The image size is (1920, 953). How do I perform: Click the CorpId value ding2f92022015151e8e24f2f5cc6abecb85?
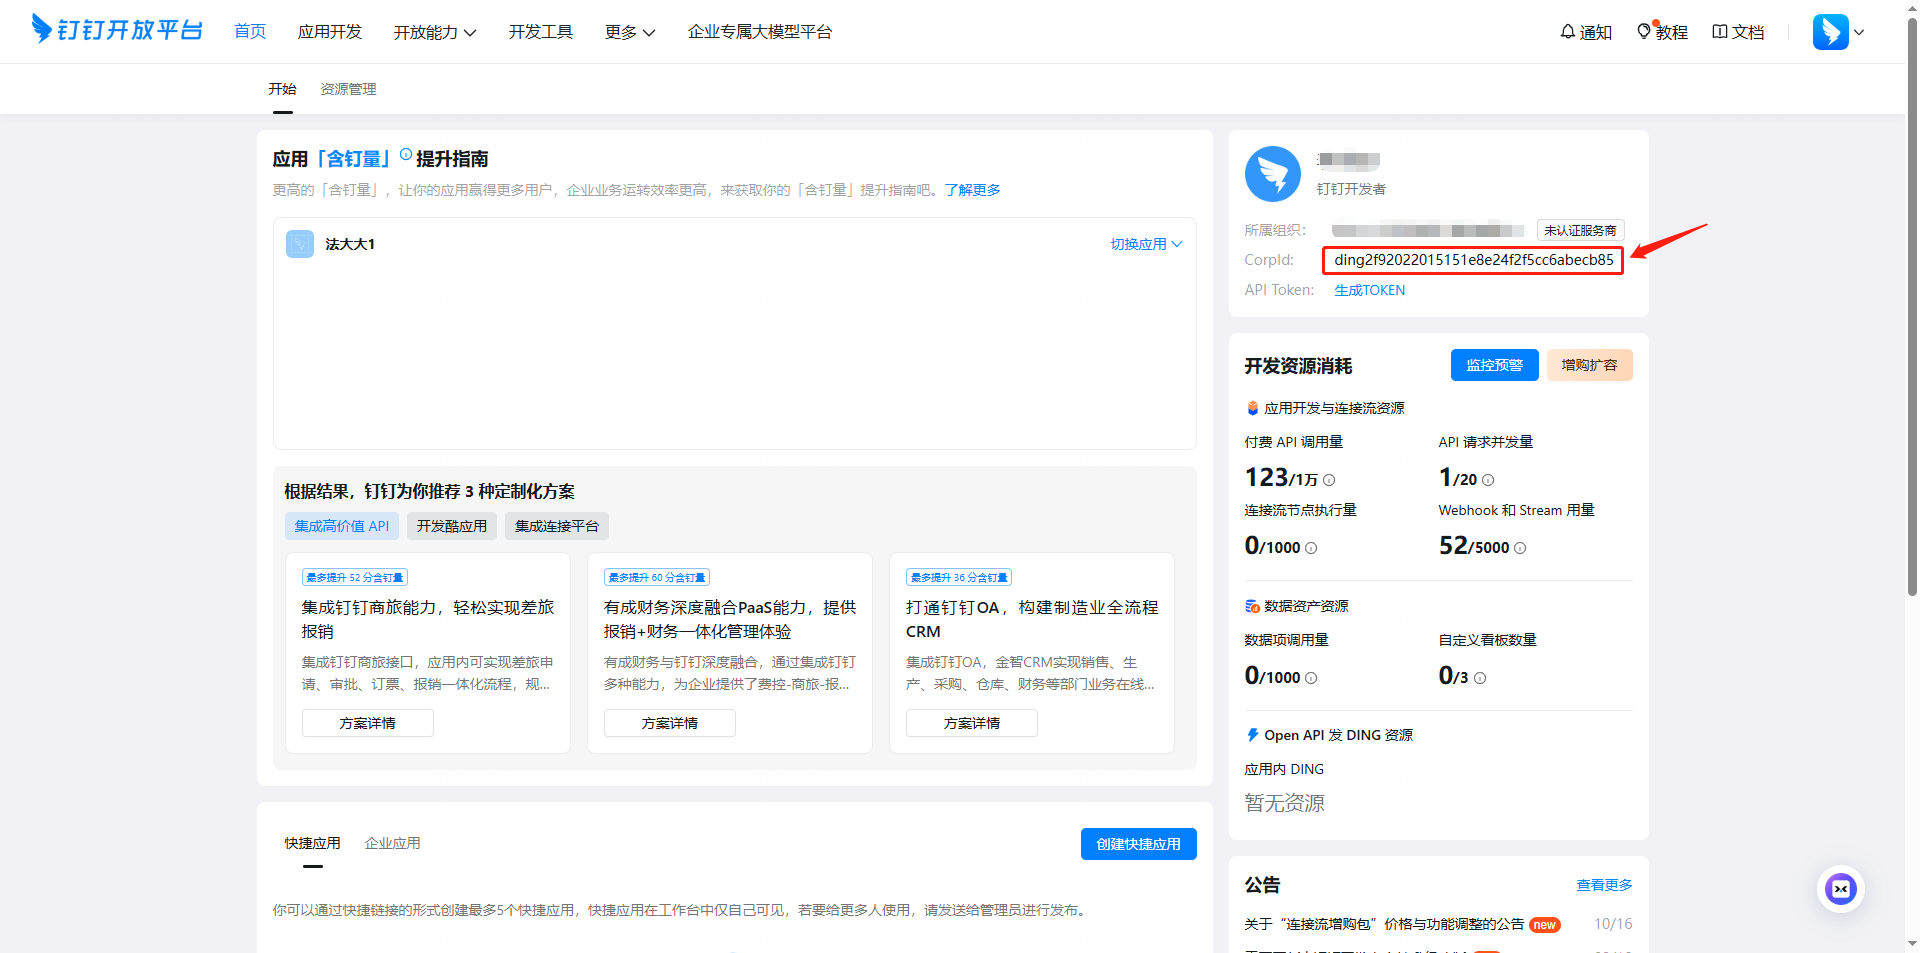[1474, 260]
